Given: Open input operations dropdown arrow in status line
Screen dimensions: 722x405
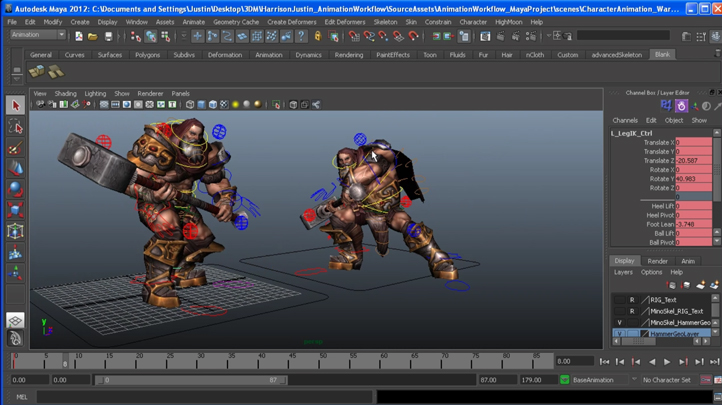Looking at the screenshot, I should [x=549, y=36].
